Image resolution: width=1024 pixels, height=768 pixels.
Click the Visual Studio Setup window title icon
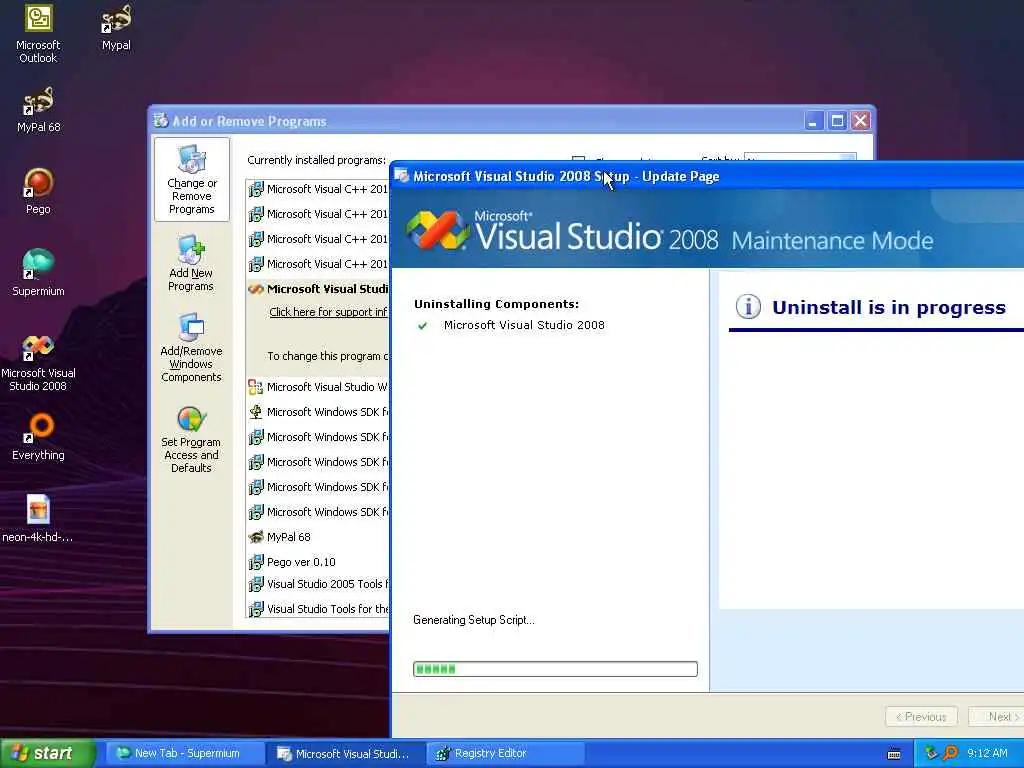[x=402, y=176]
